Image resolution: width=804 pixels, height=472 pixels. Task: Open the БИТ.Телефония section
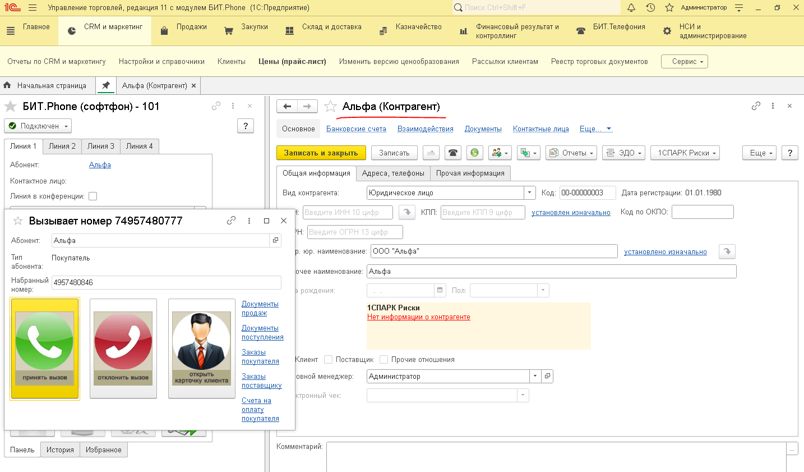[x=610, y=31]
